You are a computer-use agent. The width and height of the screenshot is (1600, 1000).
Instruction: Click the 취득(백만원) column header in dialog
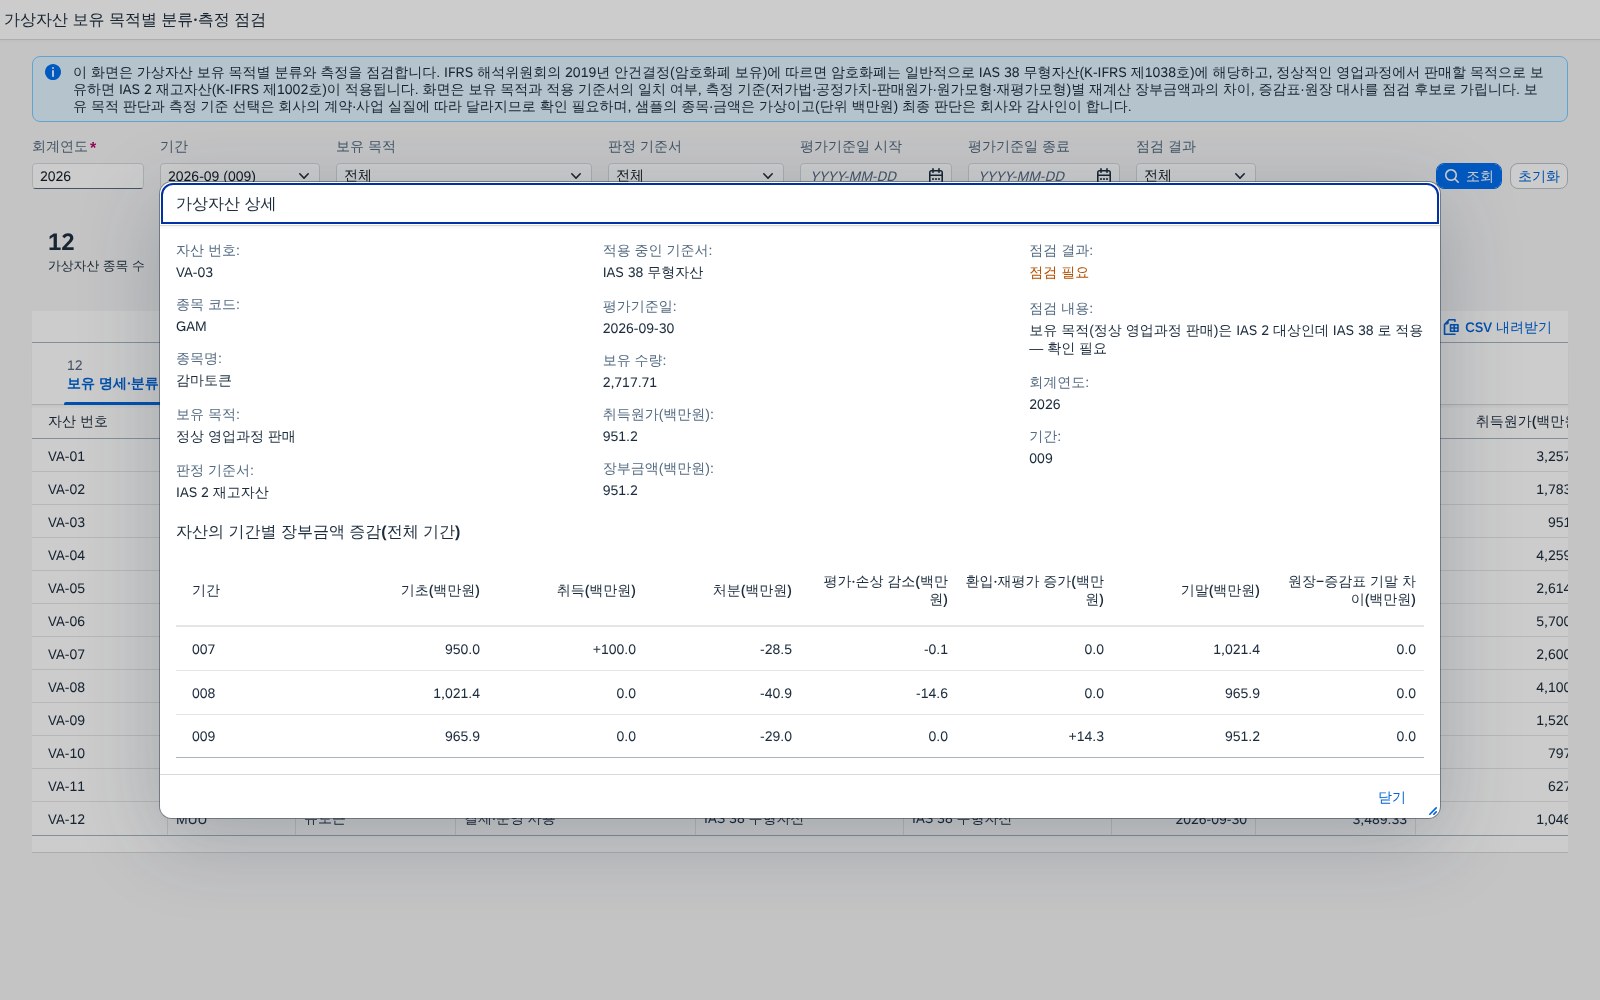(596, 590)
